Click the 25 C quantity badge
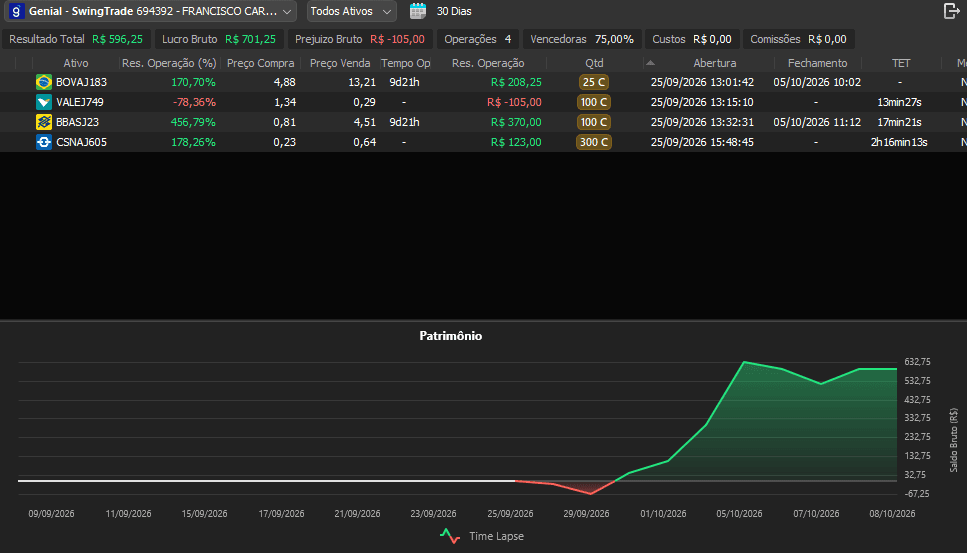 coord(594,82)
